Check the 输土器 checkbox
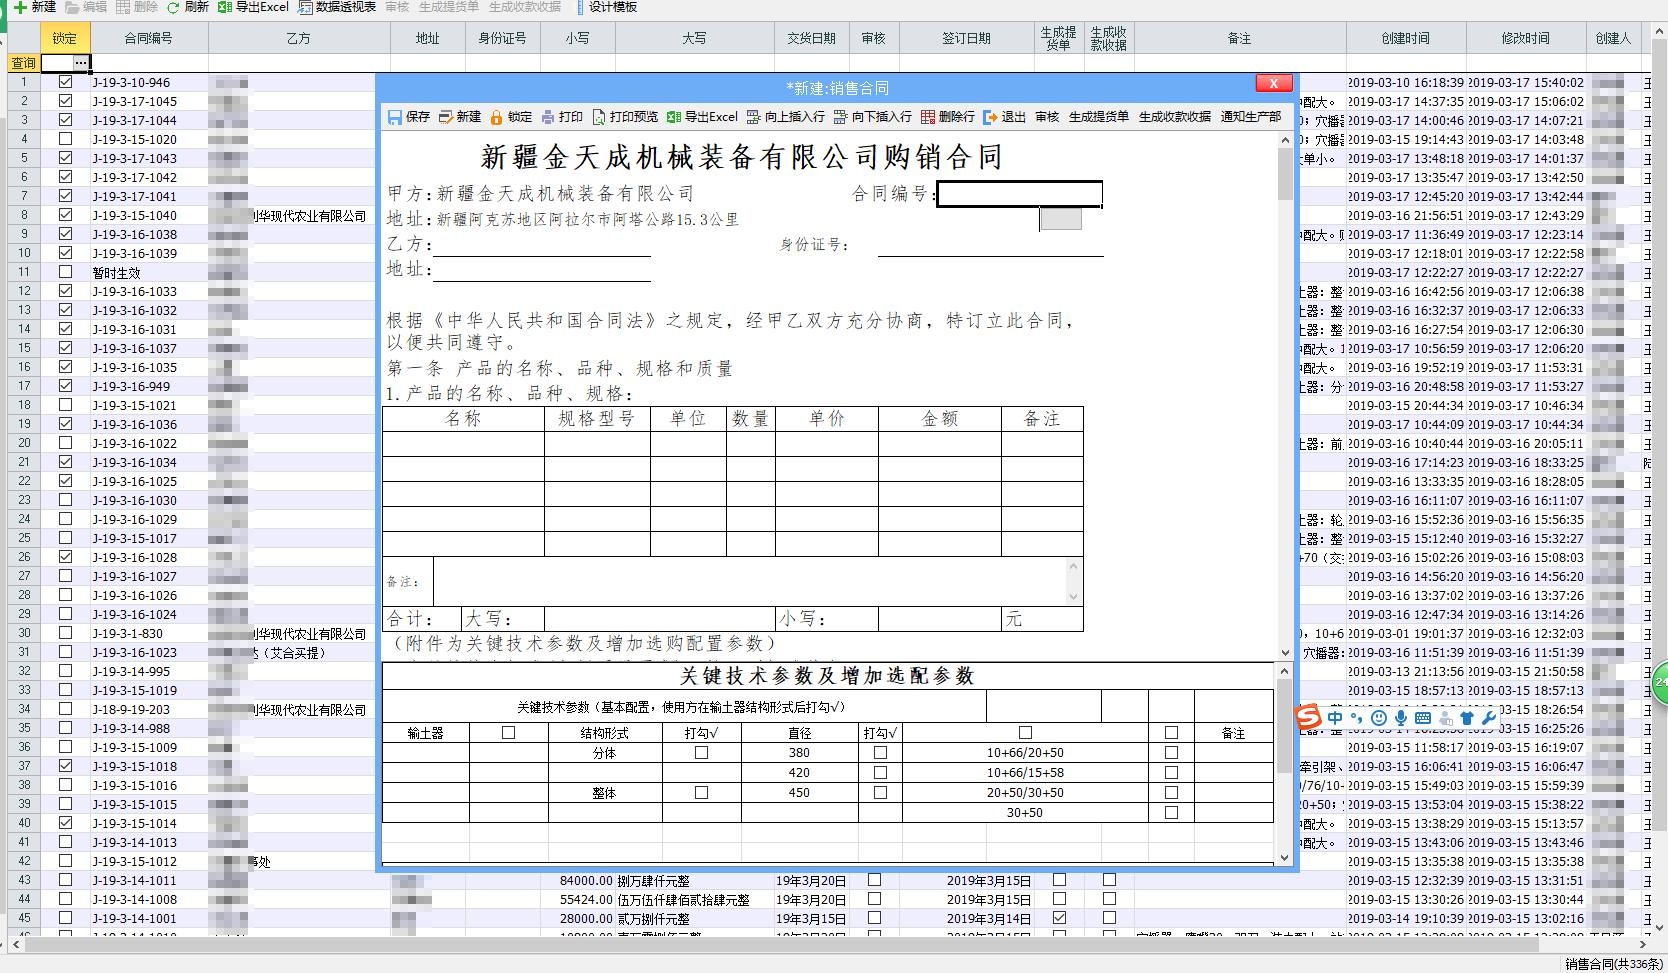The image size is (1668, 973). pos(508,733)
